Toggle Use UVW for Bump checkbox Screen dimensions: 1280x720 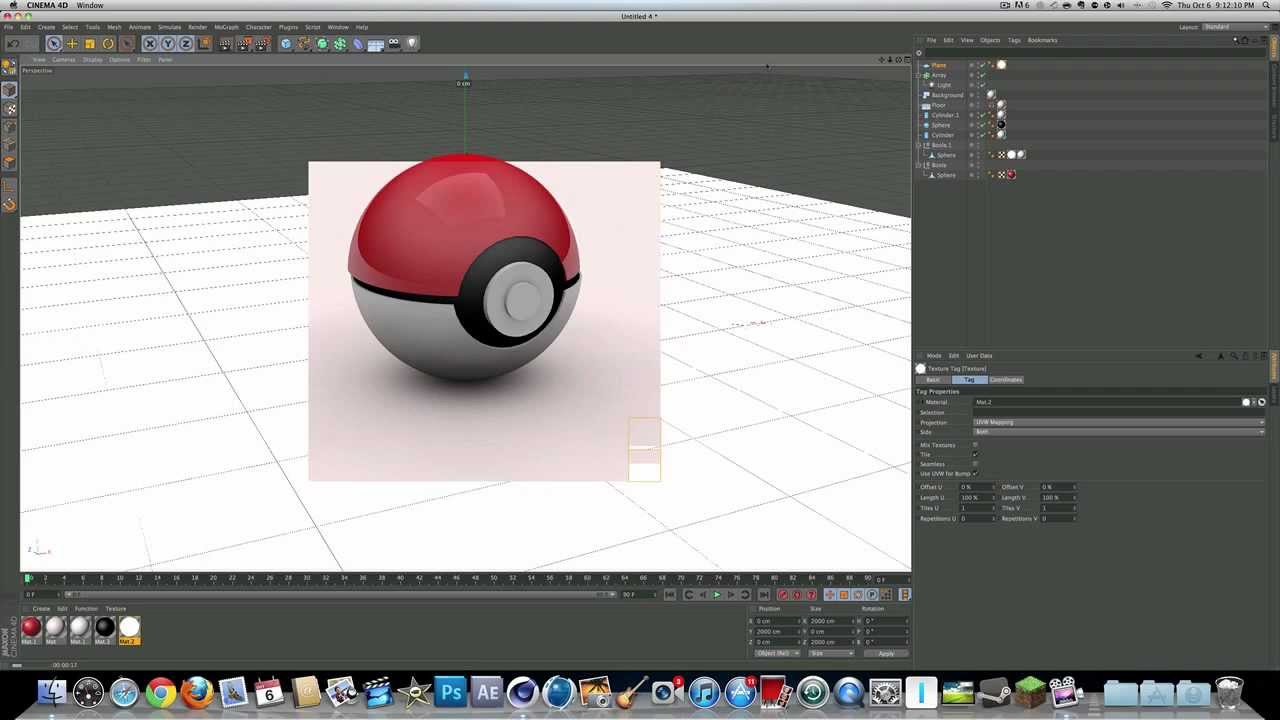coord(975,473)
